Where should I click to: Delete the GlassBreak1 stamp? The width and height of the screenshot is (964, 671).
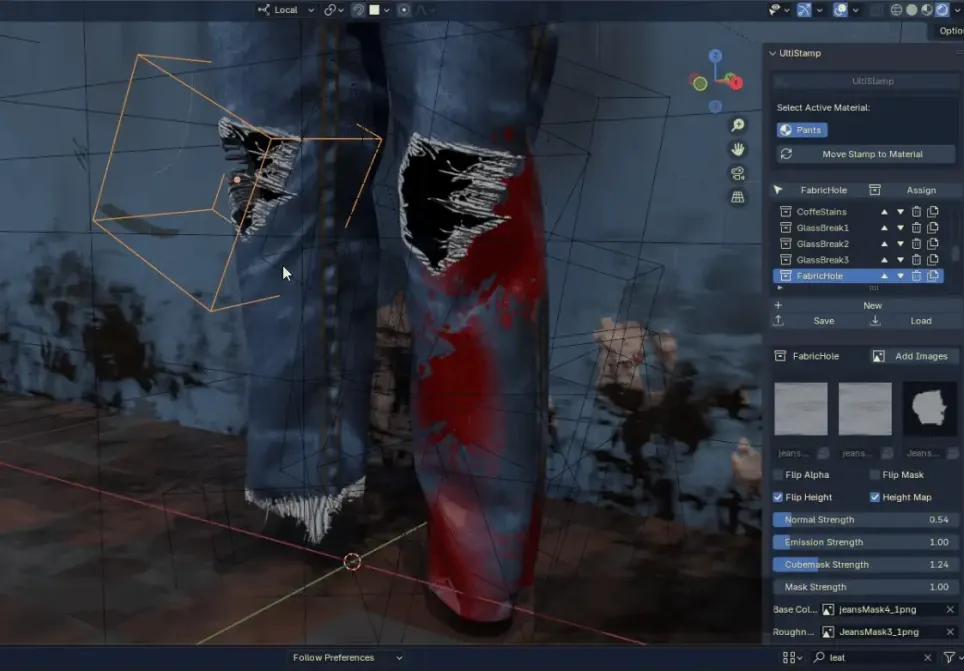point(916,228)
